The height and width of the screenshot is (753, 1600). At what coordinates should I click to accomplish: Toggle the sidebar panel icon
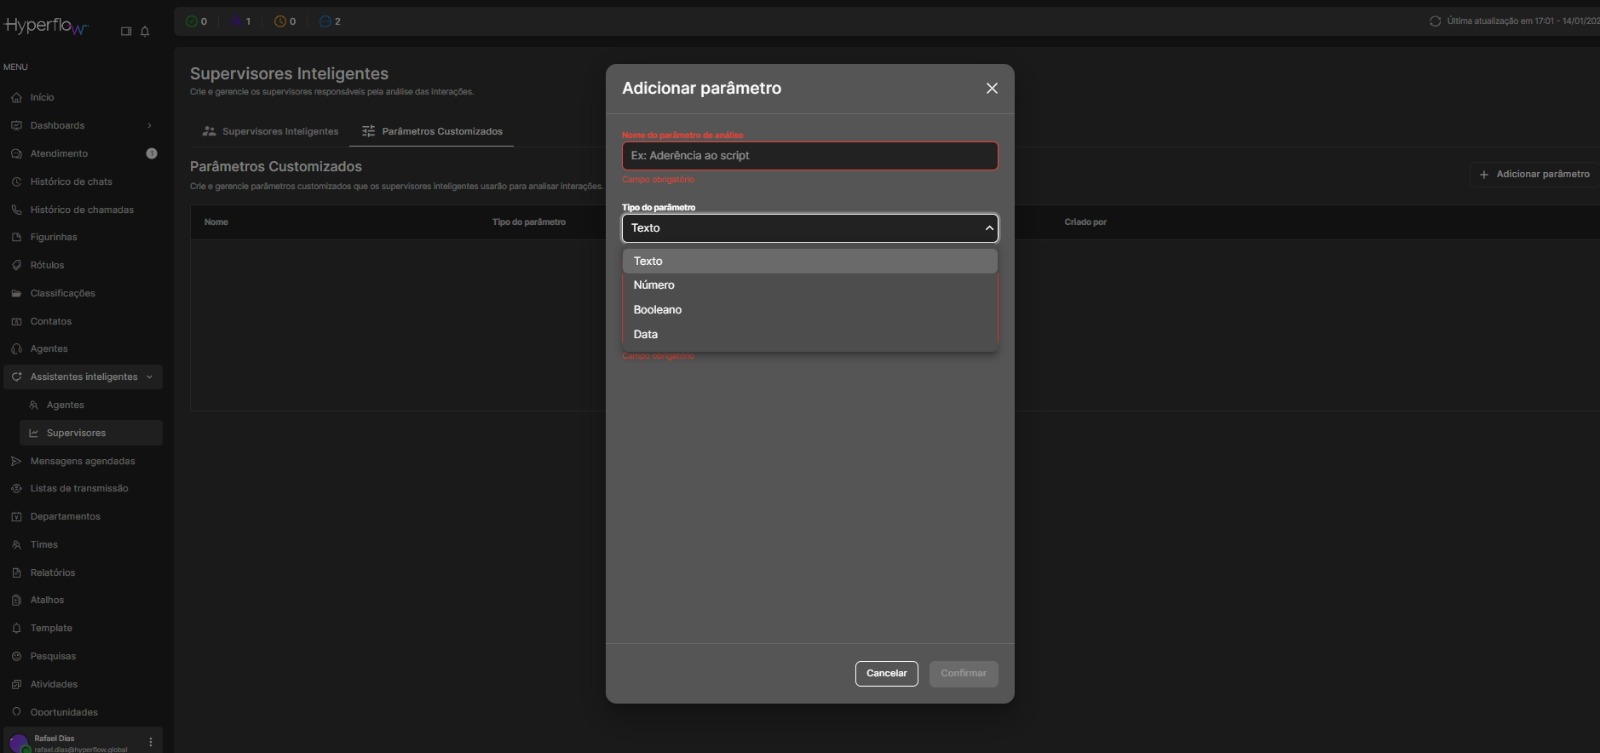(126, 31)
